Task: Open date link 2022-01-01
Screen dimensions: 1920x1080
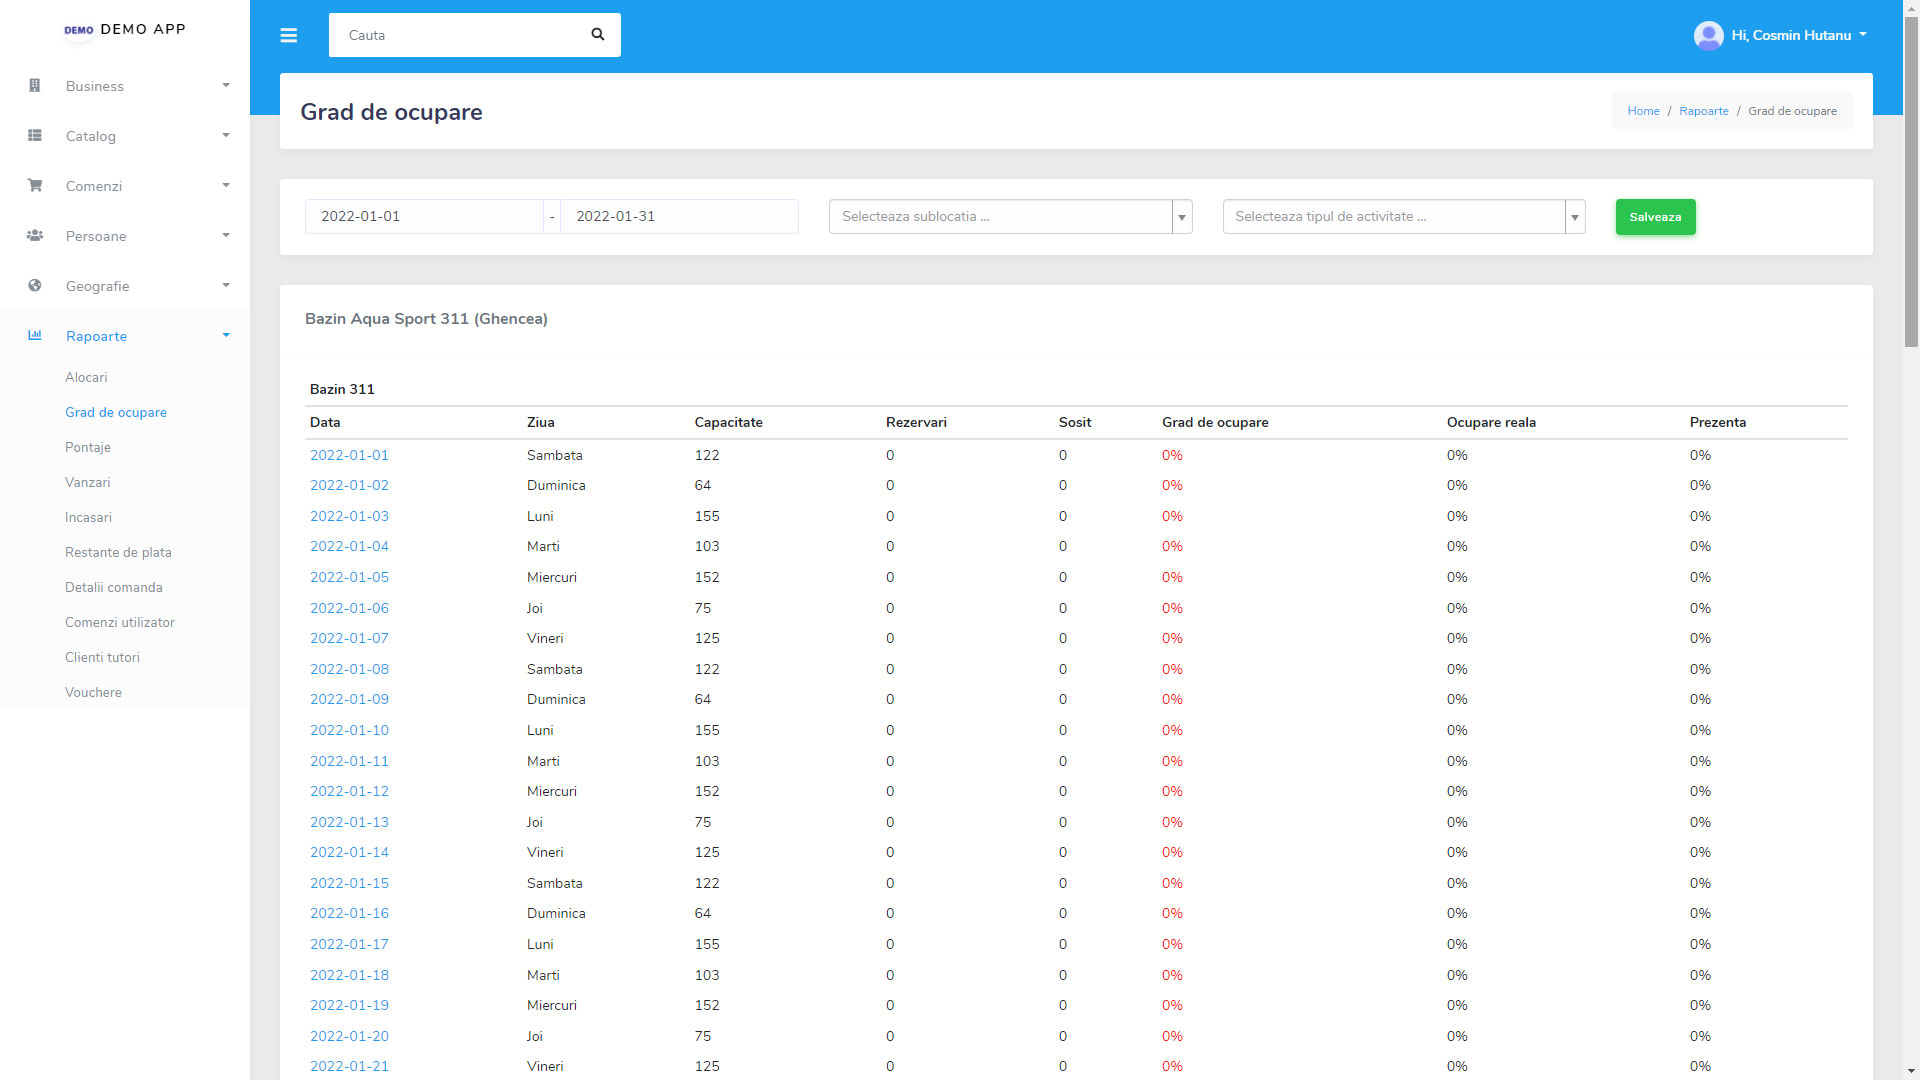Action: coord(349,455)
